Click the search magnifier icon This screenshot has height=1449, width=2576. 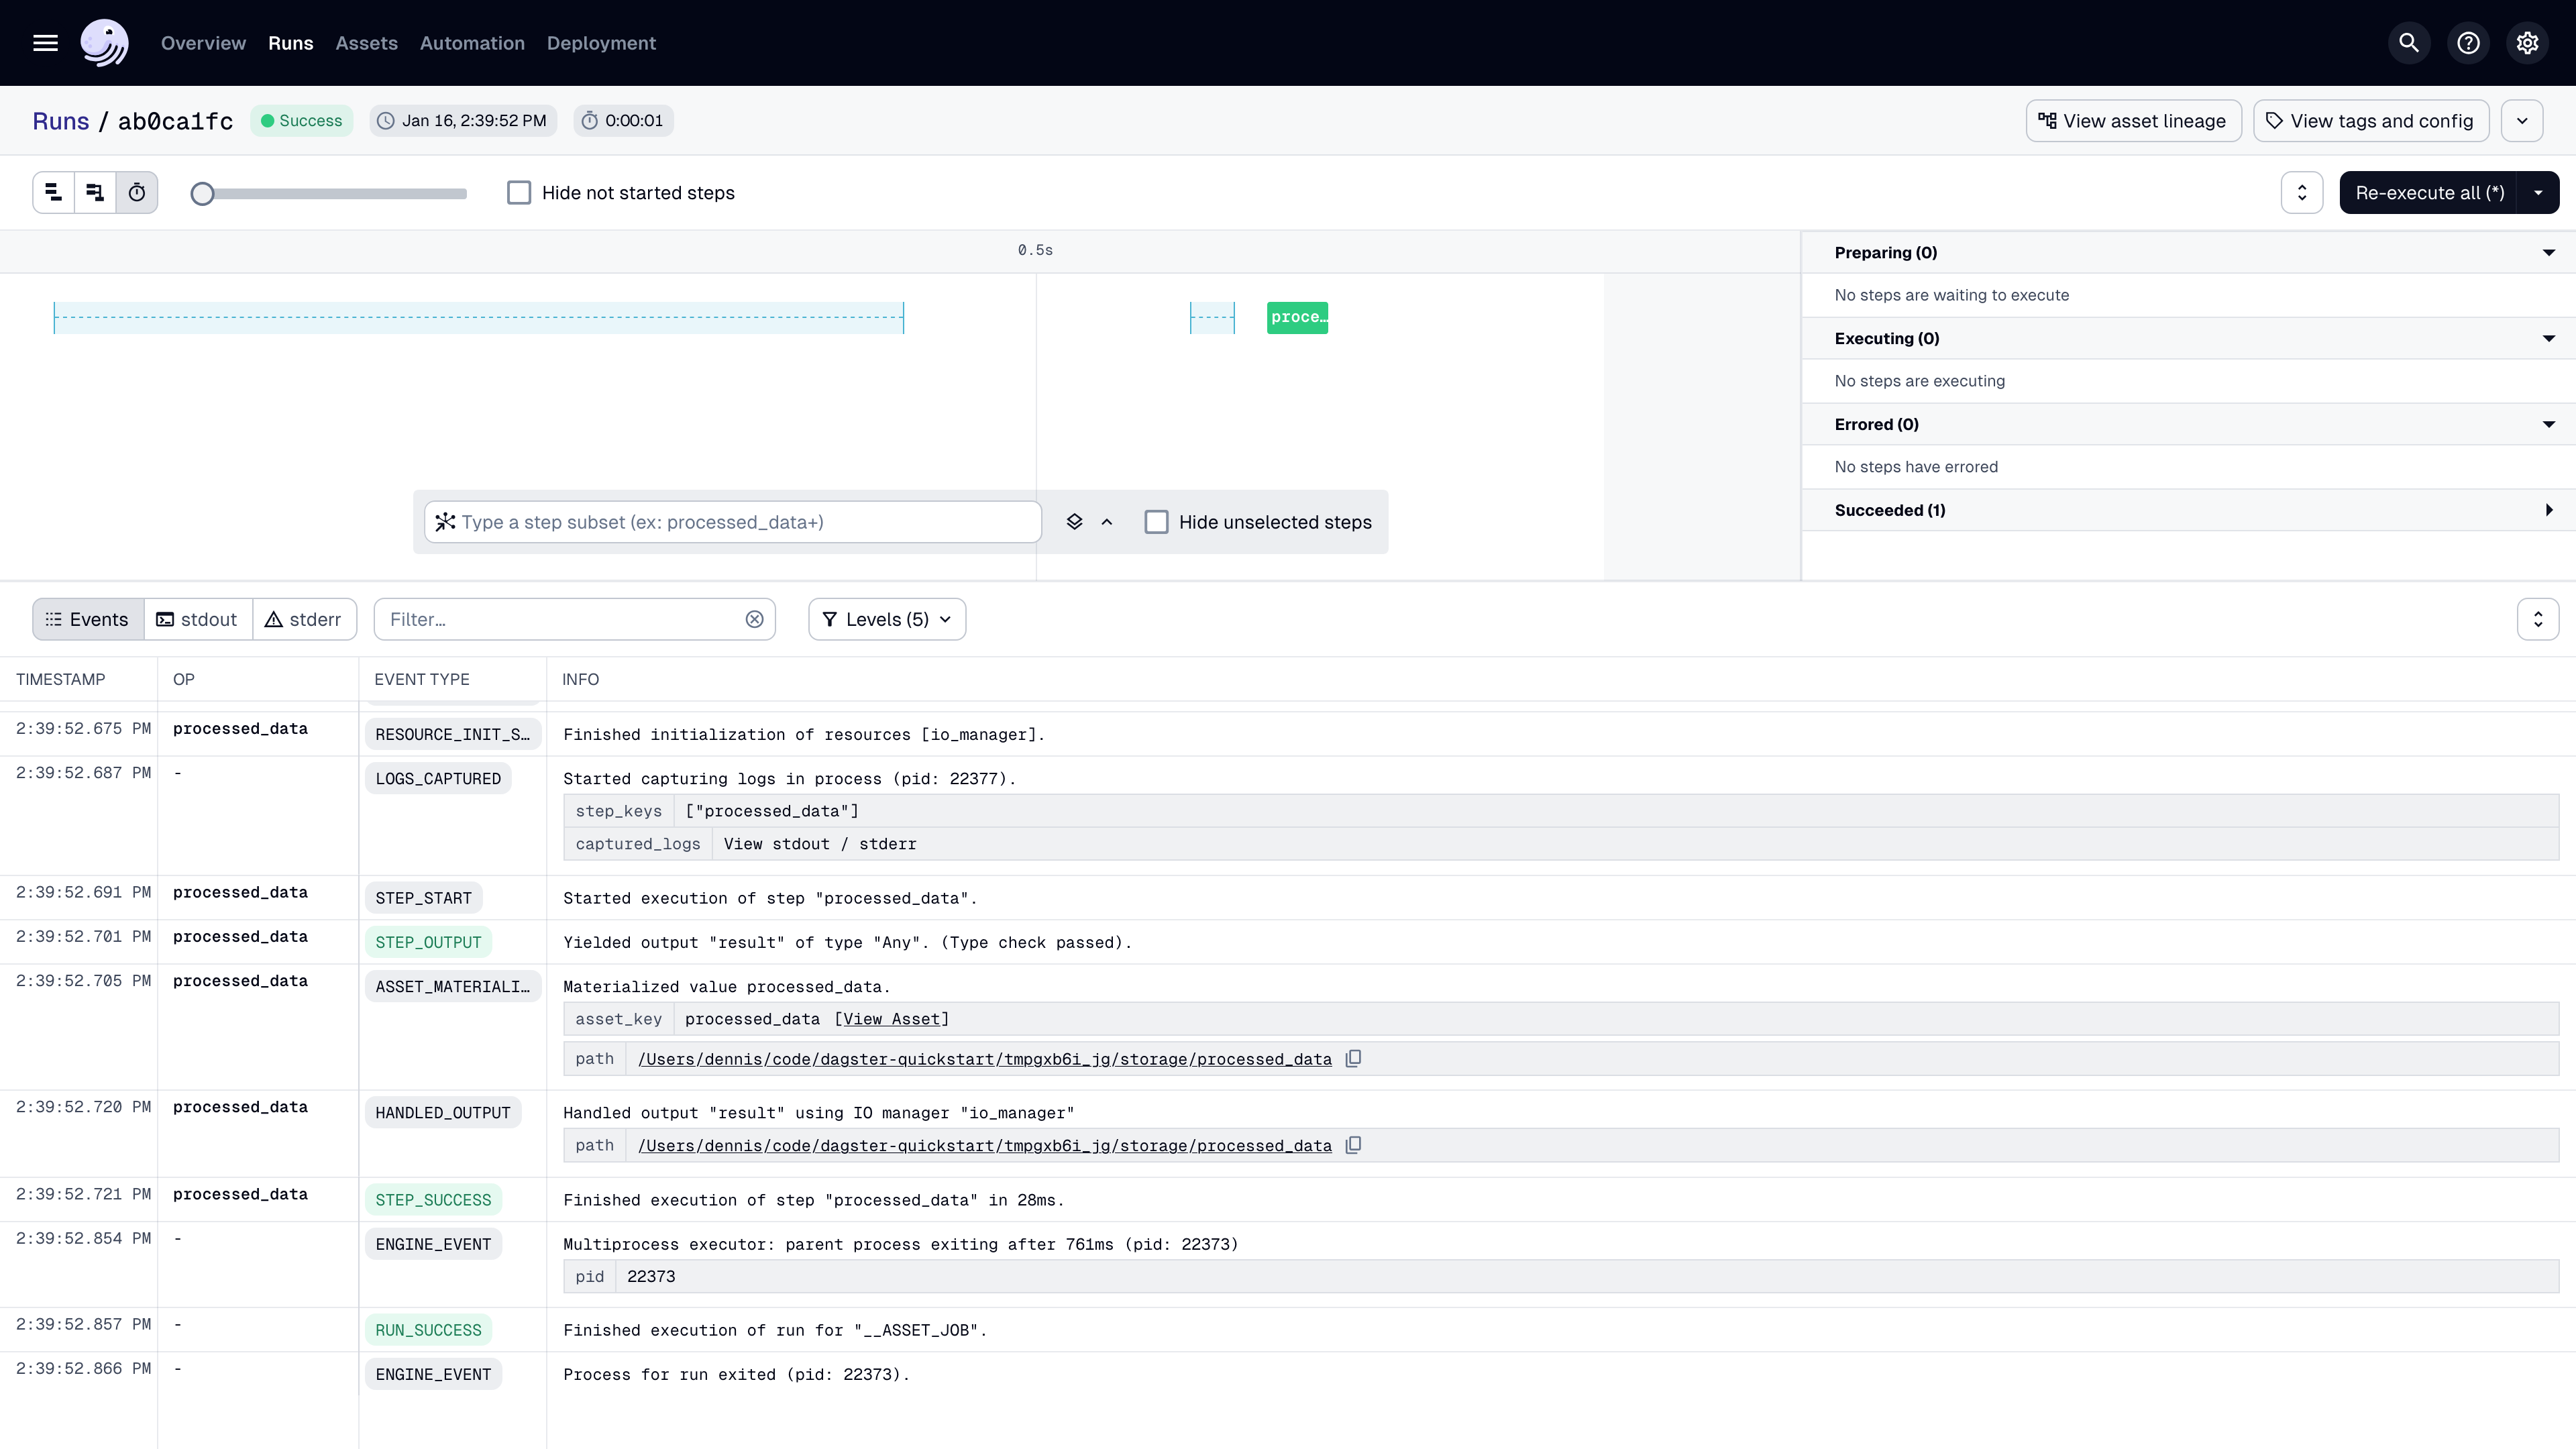[x=2409, y=43]
